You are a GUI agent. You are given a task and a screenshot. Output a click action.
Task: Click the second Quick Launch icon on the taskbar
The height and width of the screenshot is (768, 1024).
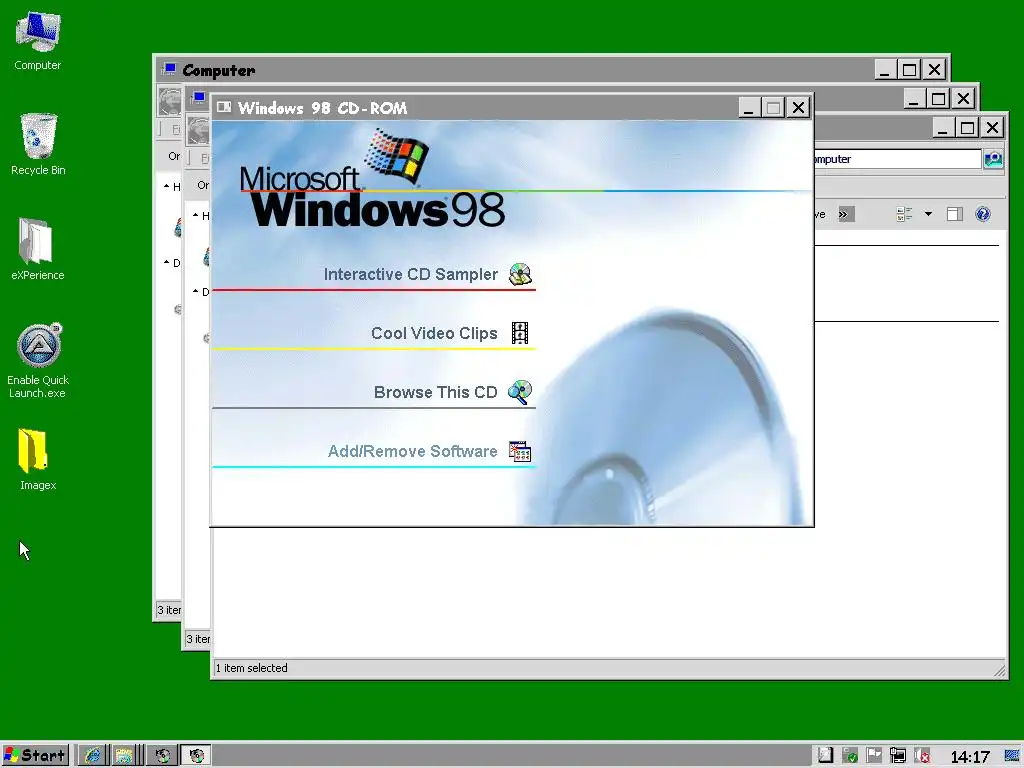pyautogui.click(x=123, y=756)
